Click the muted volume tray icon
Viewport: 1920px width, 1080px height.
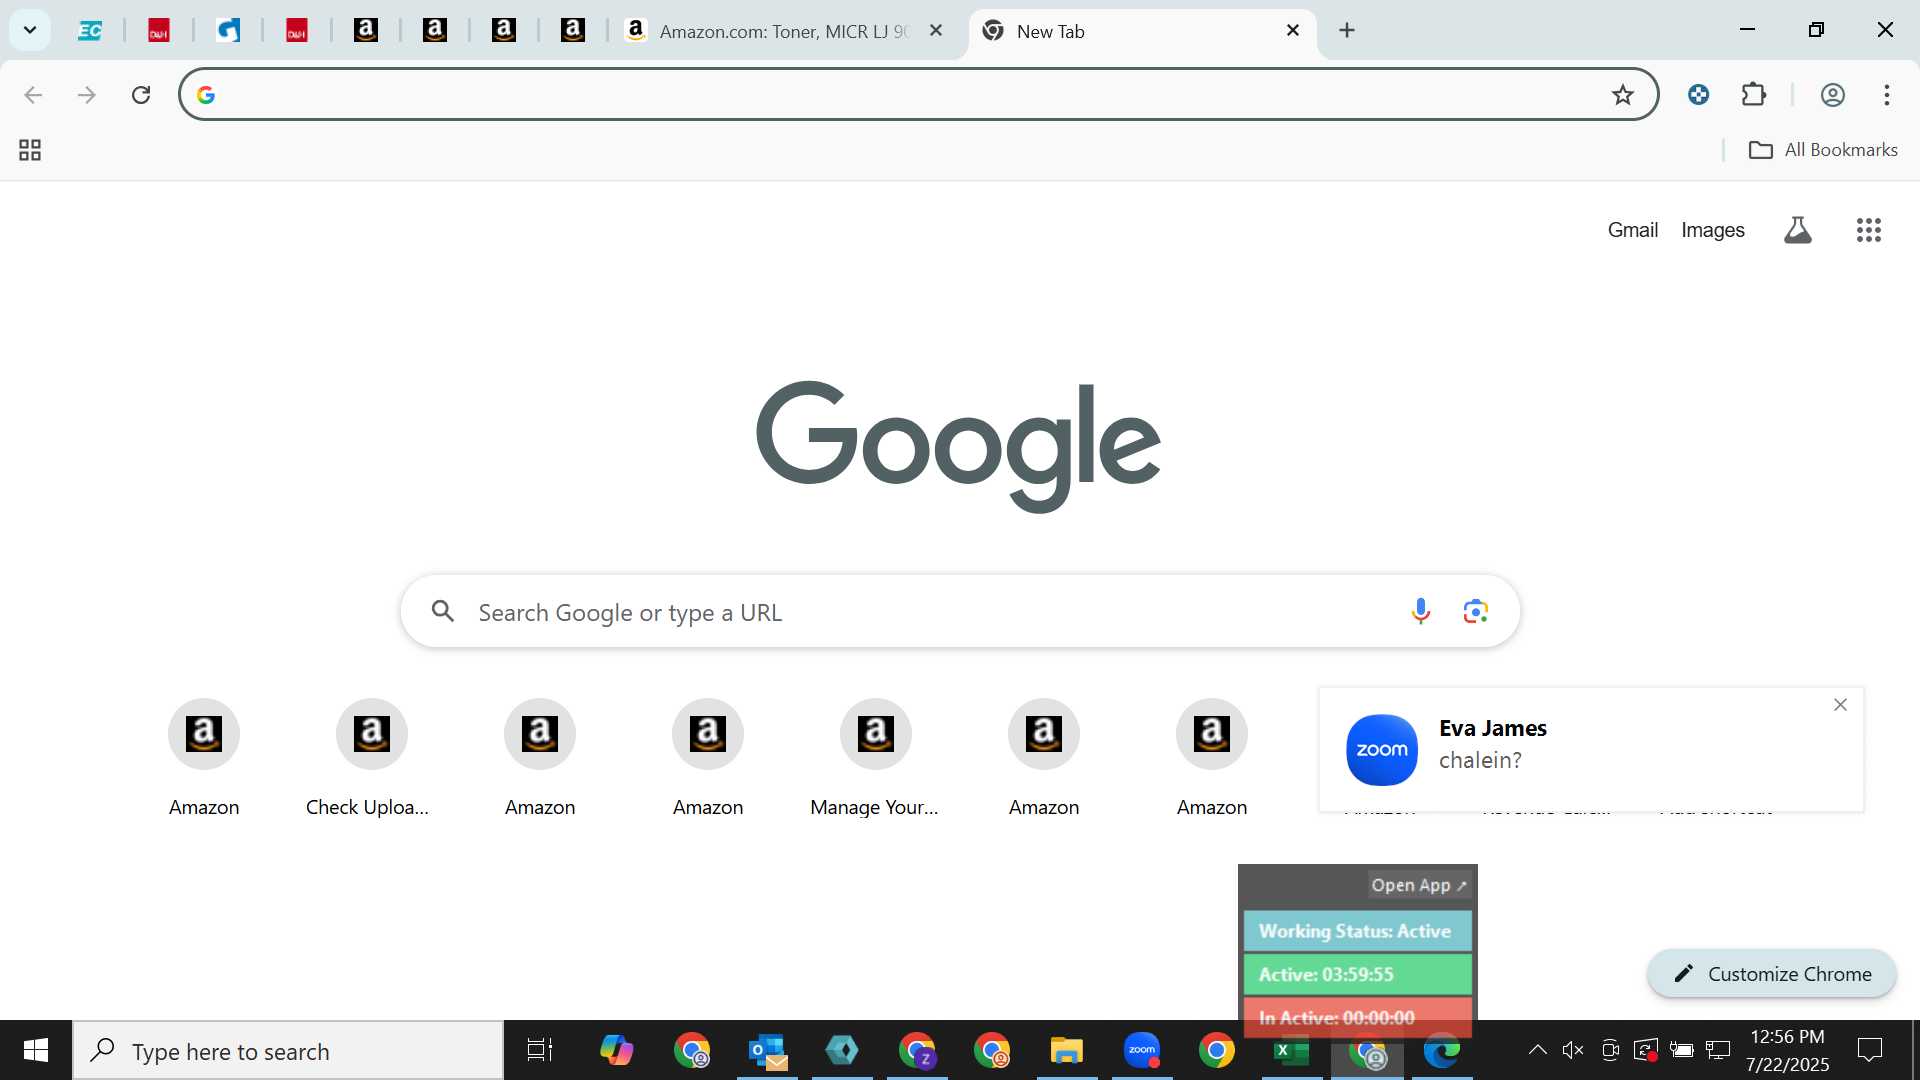[x=1573, y=1050]
